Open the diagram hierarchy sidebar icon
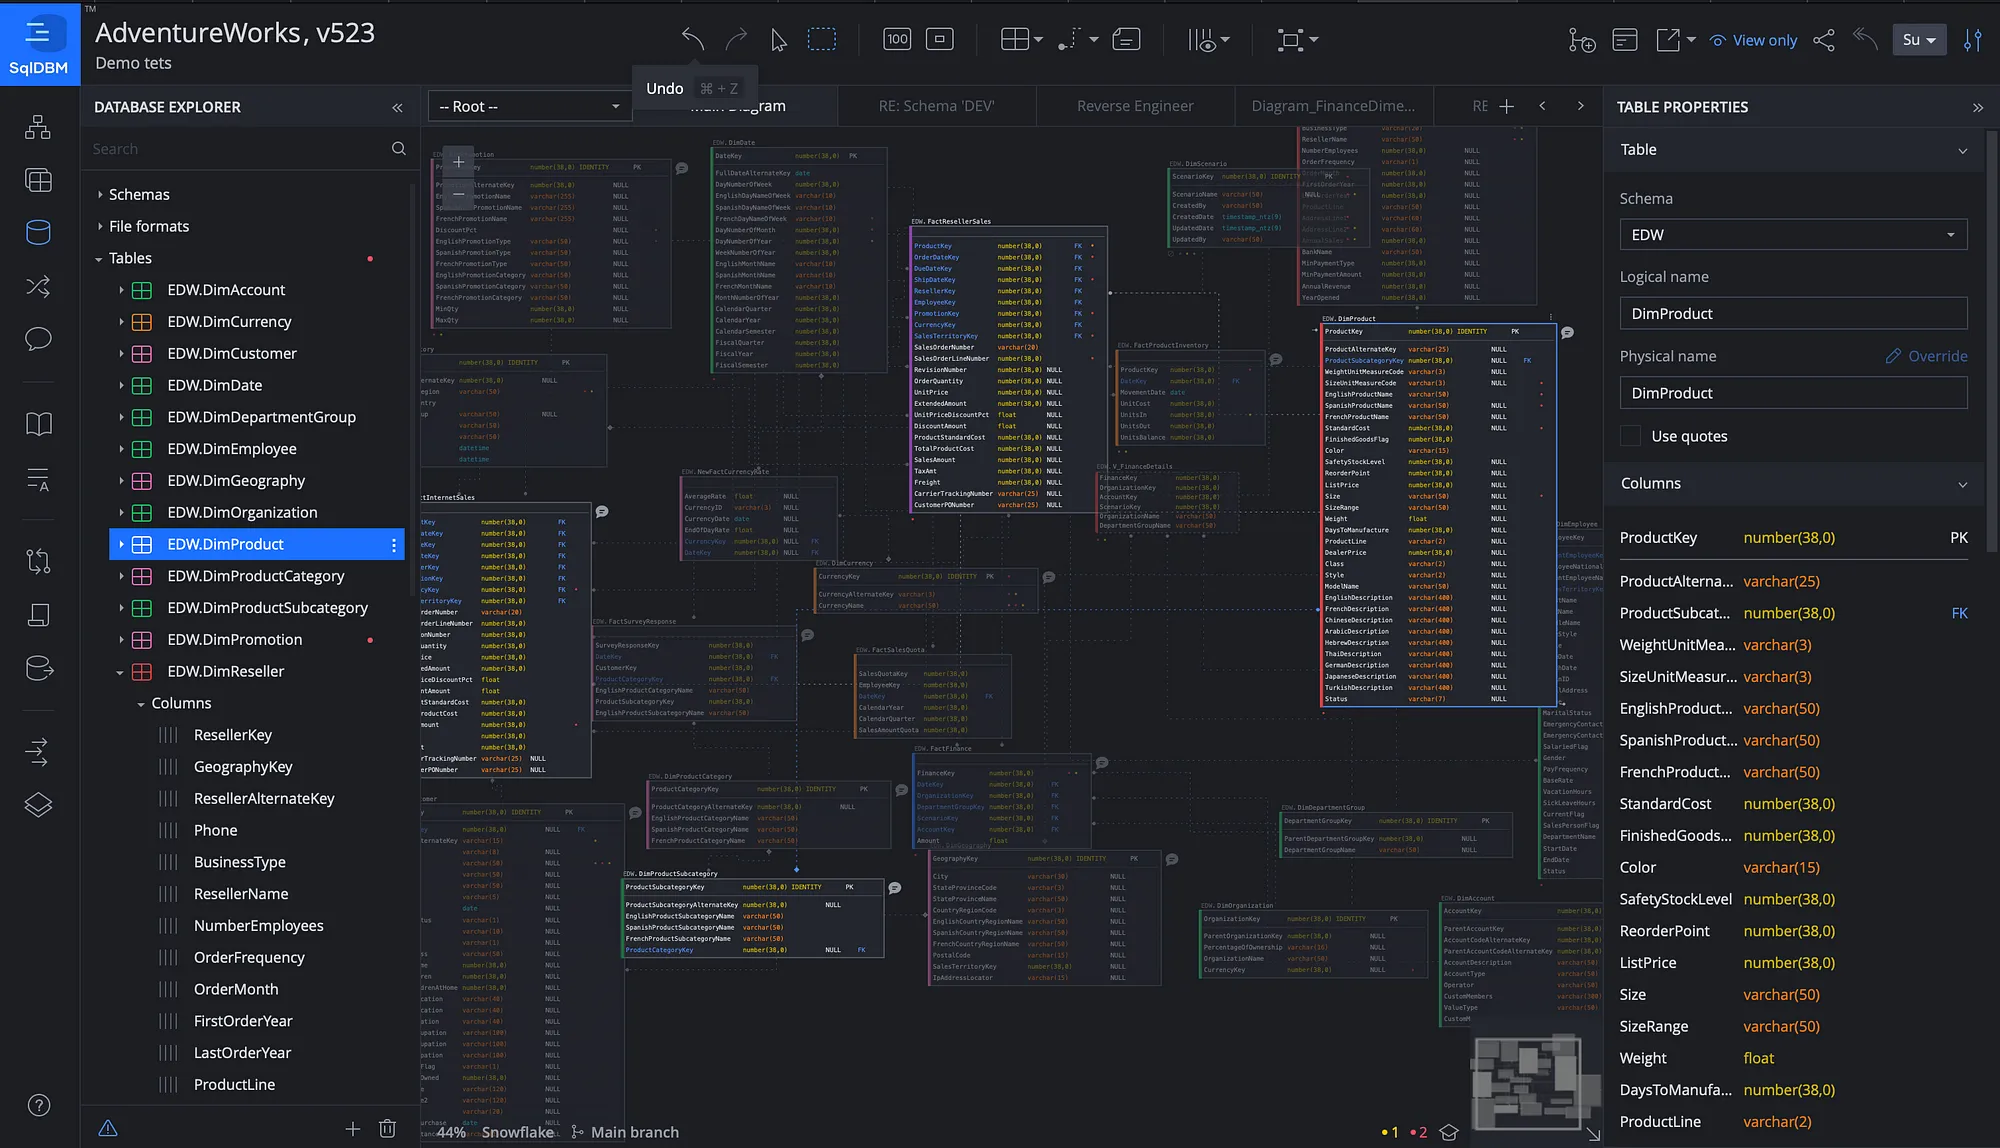Screen dimensions: 2000x1148 (38, 127)
